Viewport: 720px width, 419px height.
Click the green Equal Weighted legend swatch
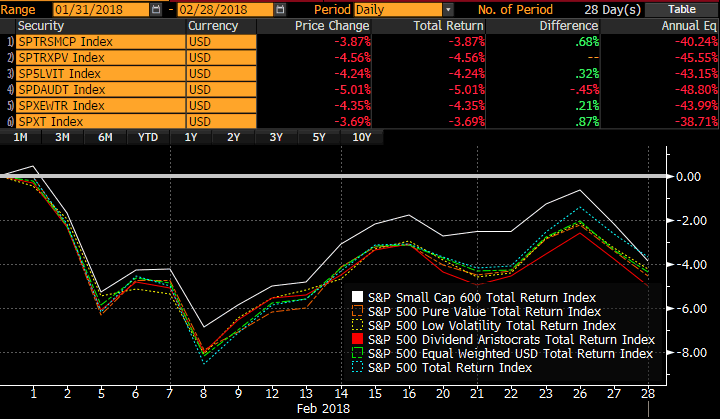357,353
